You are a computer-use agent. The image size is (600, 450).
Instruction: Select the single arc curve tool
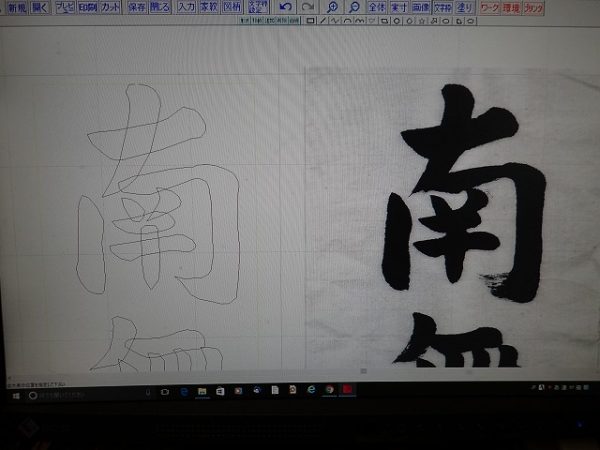tap(347, 21)
